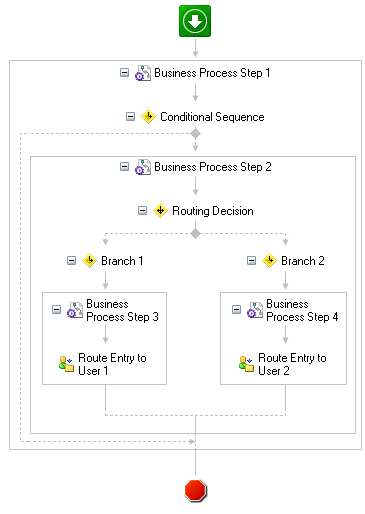The image size is (365, 514).
Task: Select the Business Process Step 1 gear icon
Action: pyautogui.click(x=143, y=73)
